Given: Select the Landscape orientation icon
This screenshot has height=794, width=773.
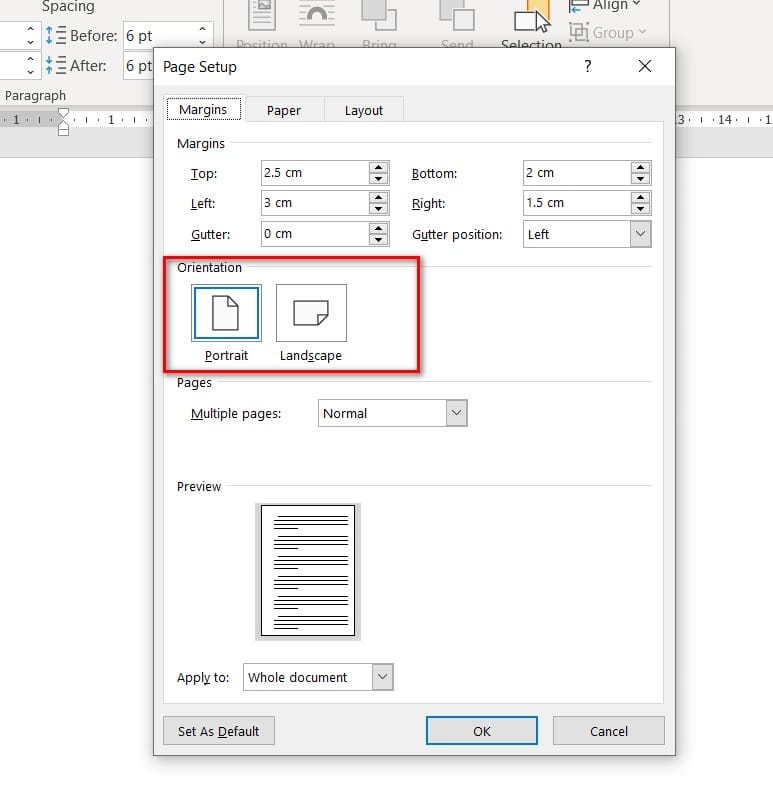Looking at the screenshot, I should tap(311, 313).
